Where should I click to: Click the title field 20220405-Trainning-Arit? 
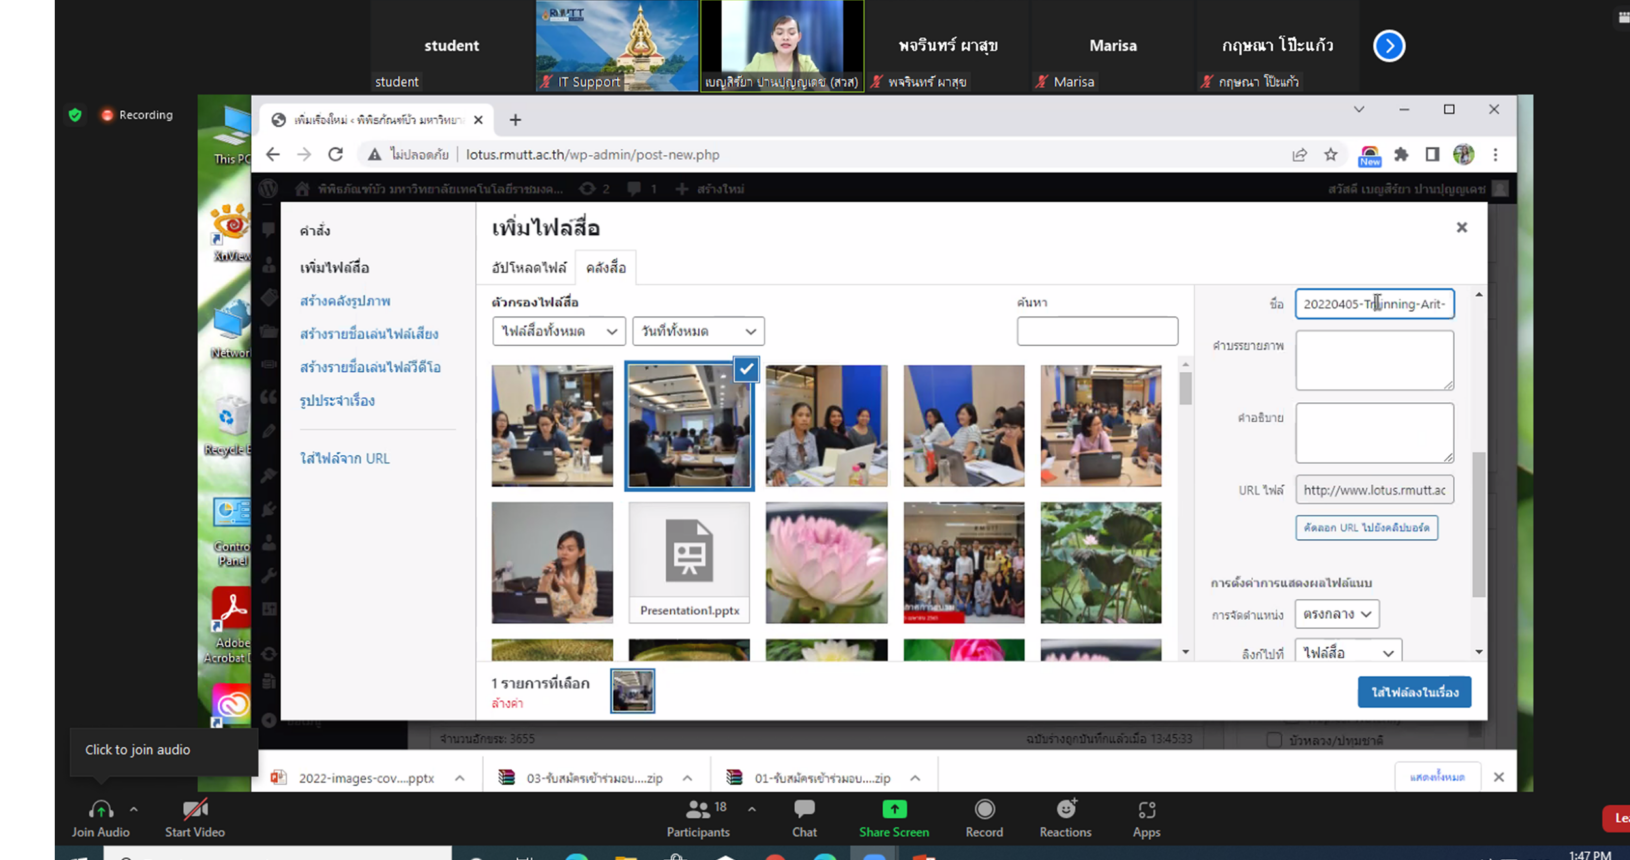tap(1375, 304)
